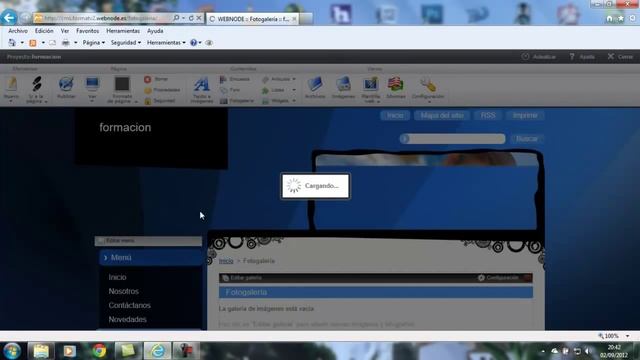Click the Buscar search button
The width and height of the screenshot is (640, 360).
tap(527, 139)
